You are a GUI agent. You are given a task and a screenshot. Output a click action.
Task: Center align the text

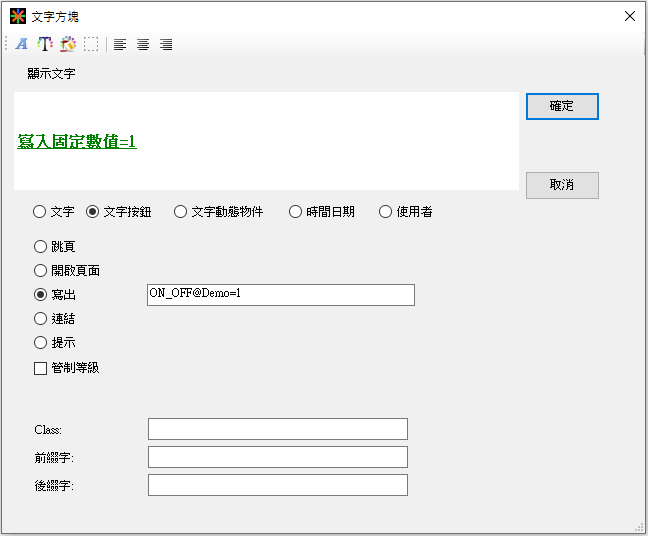143,44
